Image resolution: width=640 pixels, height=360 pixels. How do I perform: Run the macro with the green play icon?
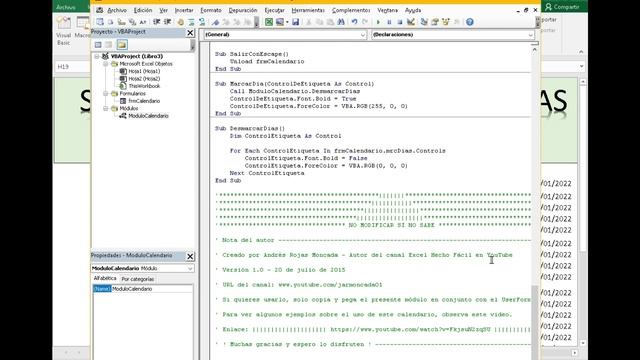click(x=378, y=22)
